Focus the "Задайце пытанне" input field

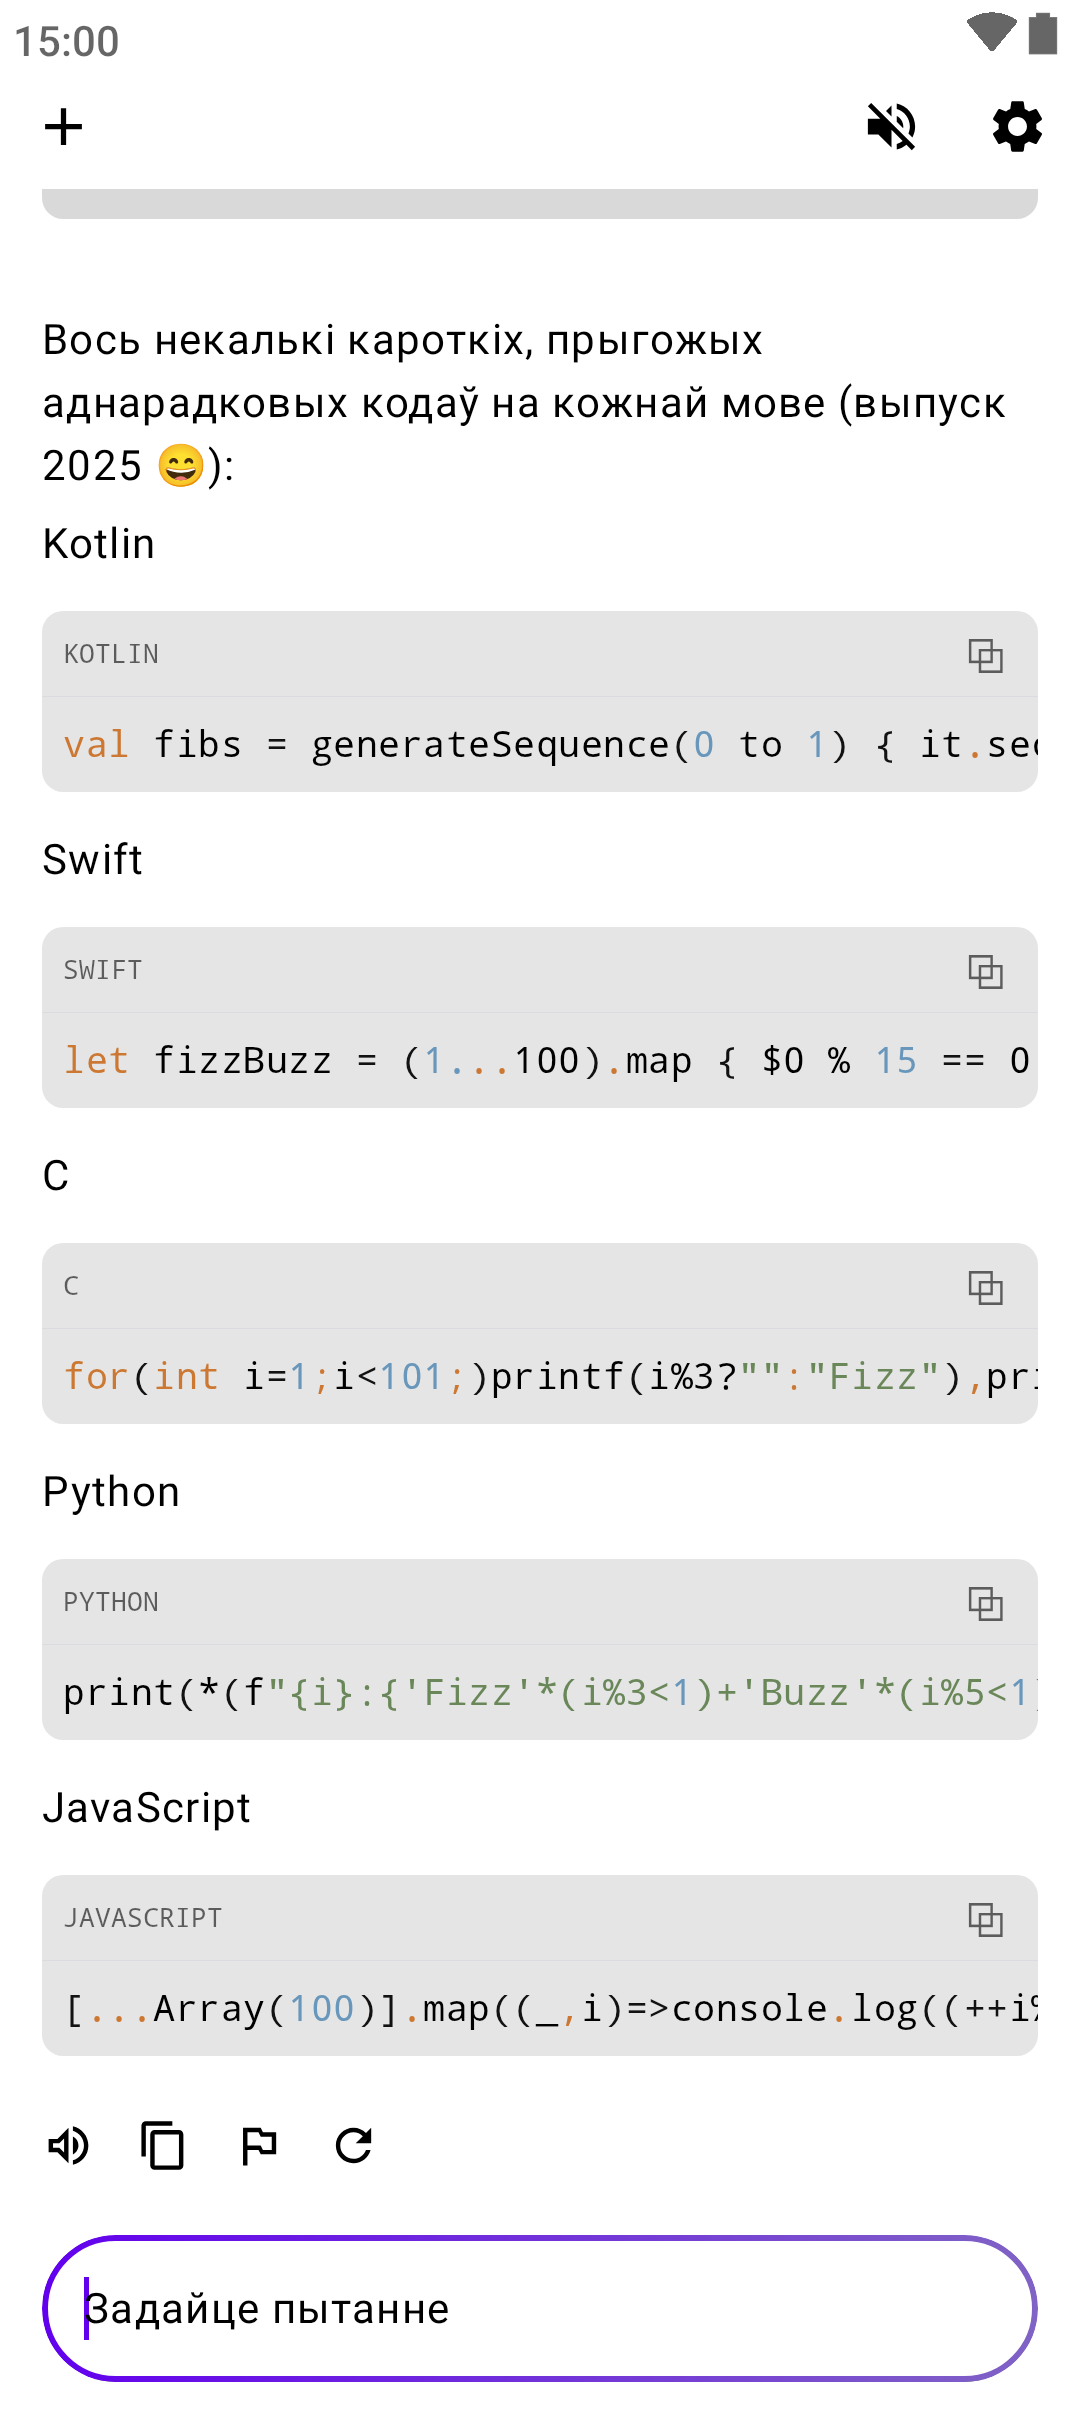point(540,2309)
